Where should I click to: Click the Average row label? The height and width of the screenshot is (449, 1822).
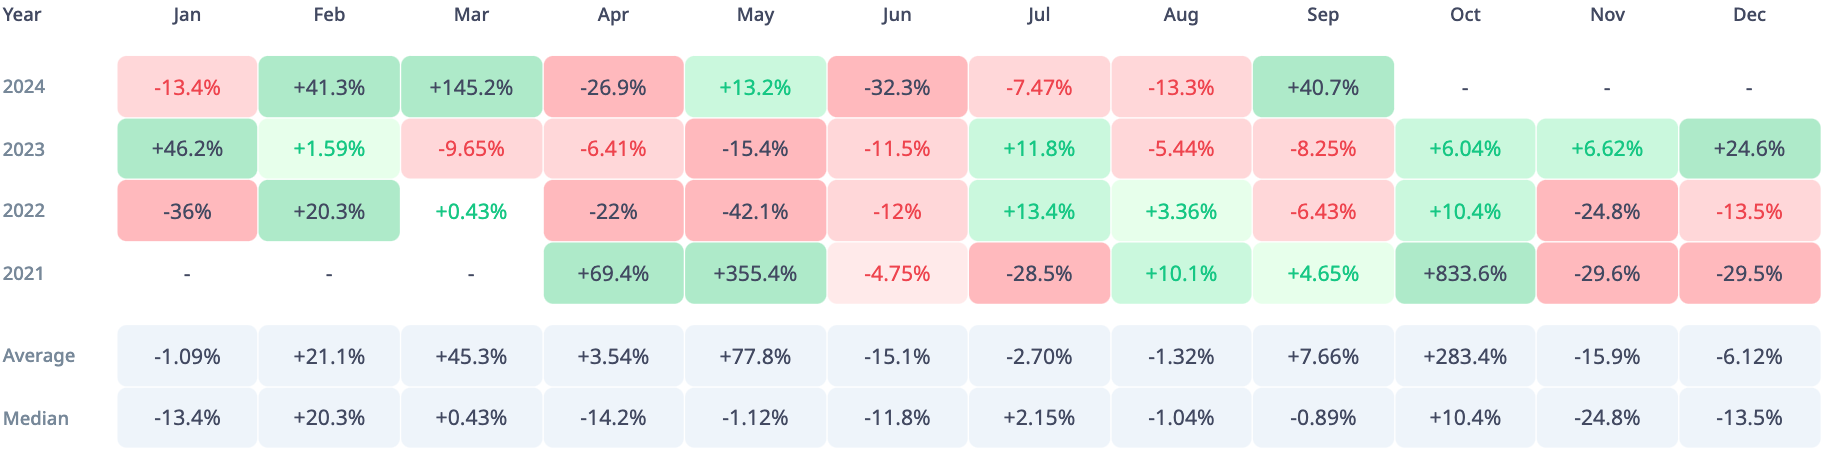[x=39, y=356]
